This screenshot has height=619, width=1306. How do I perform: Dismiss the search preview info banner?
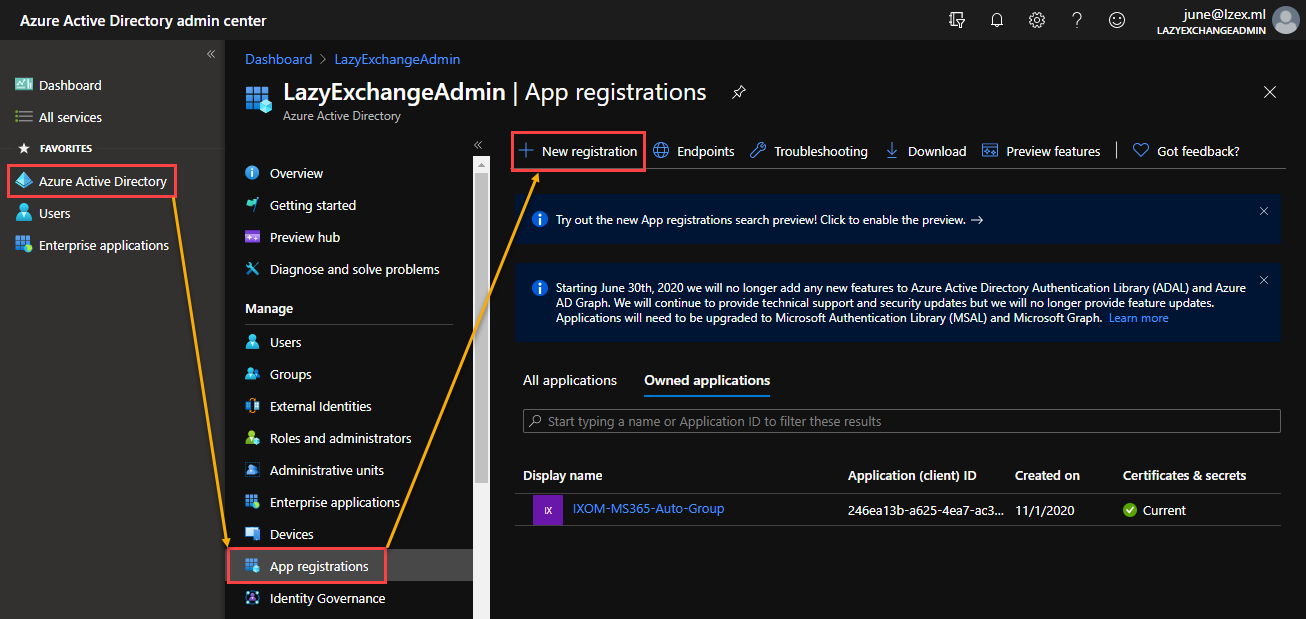click(x=1264, y=211)
